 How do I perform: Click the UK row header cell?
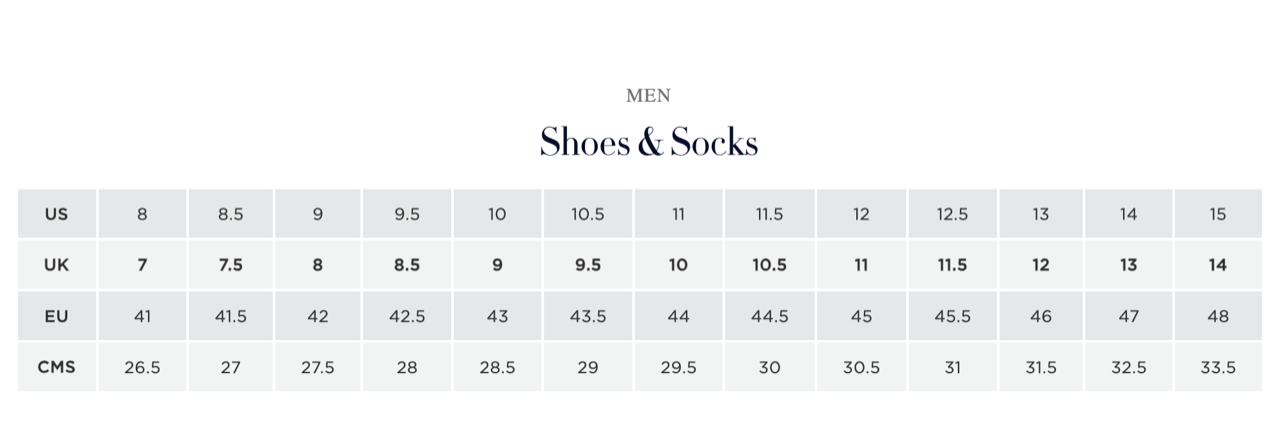tap(57, 265)
